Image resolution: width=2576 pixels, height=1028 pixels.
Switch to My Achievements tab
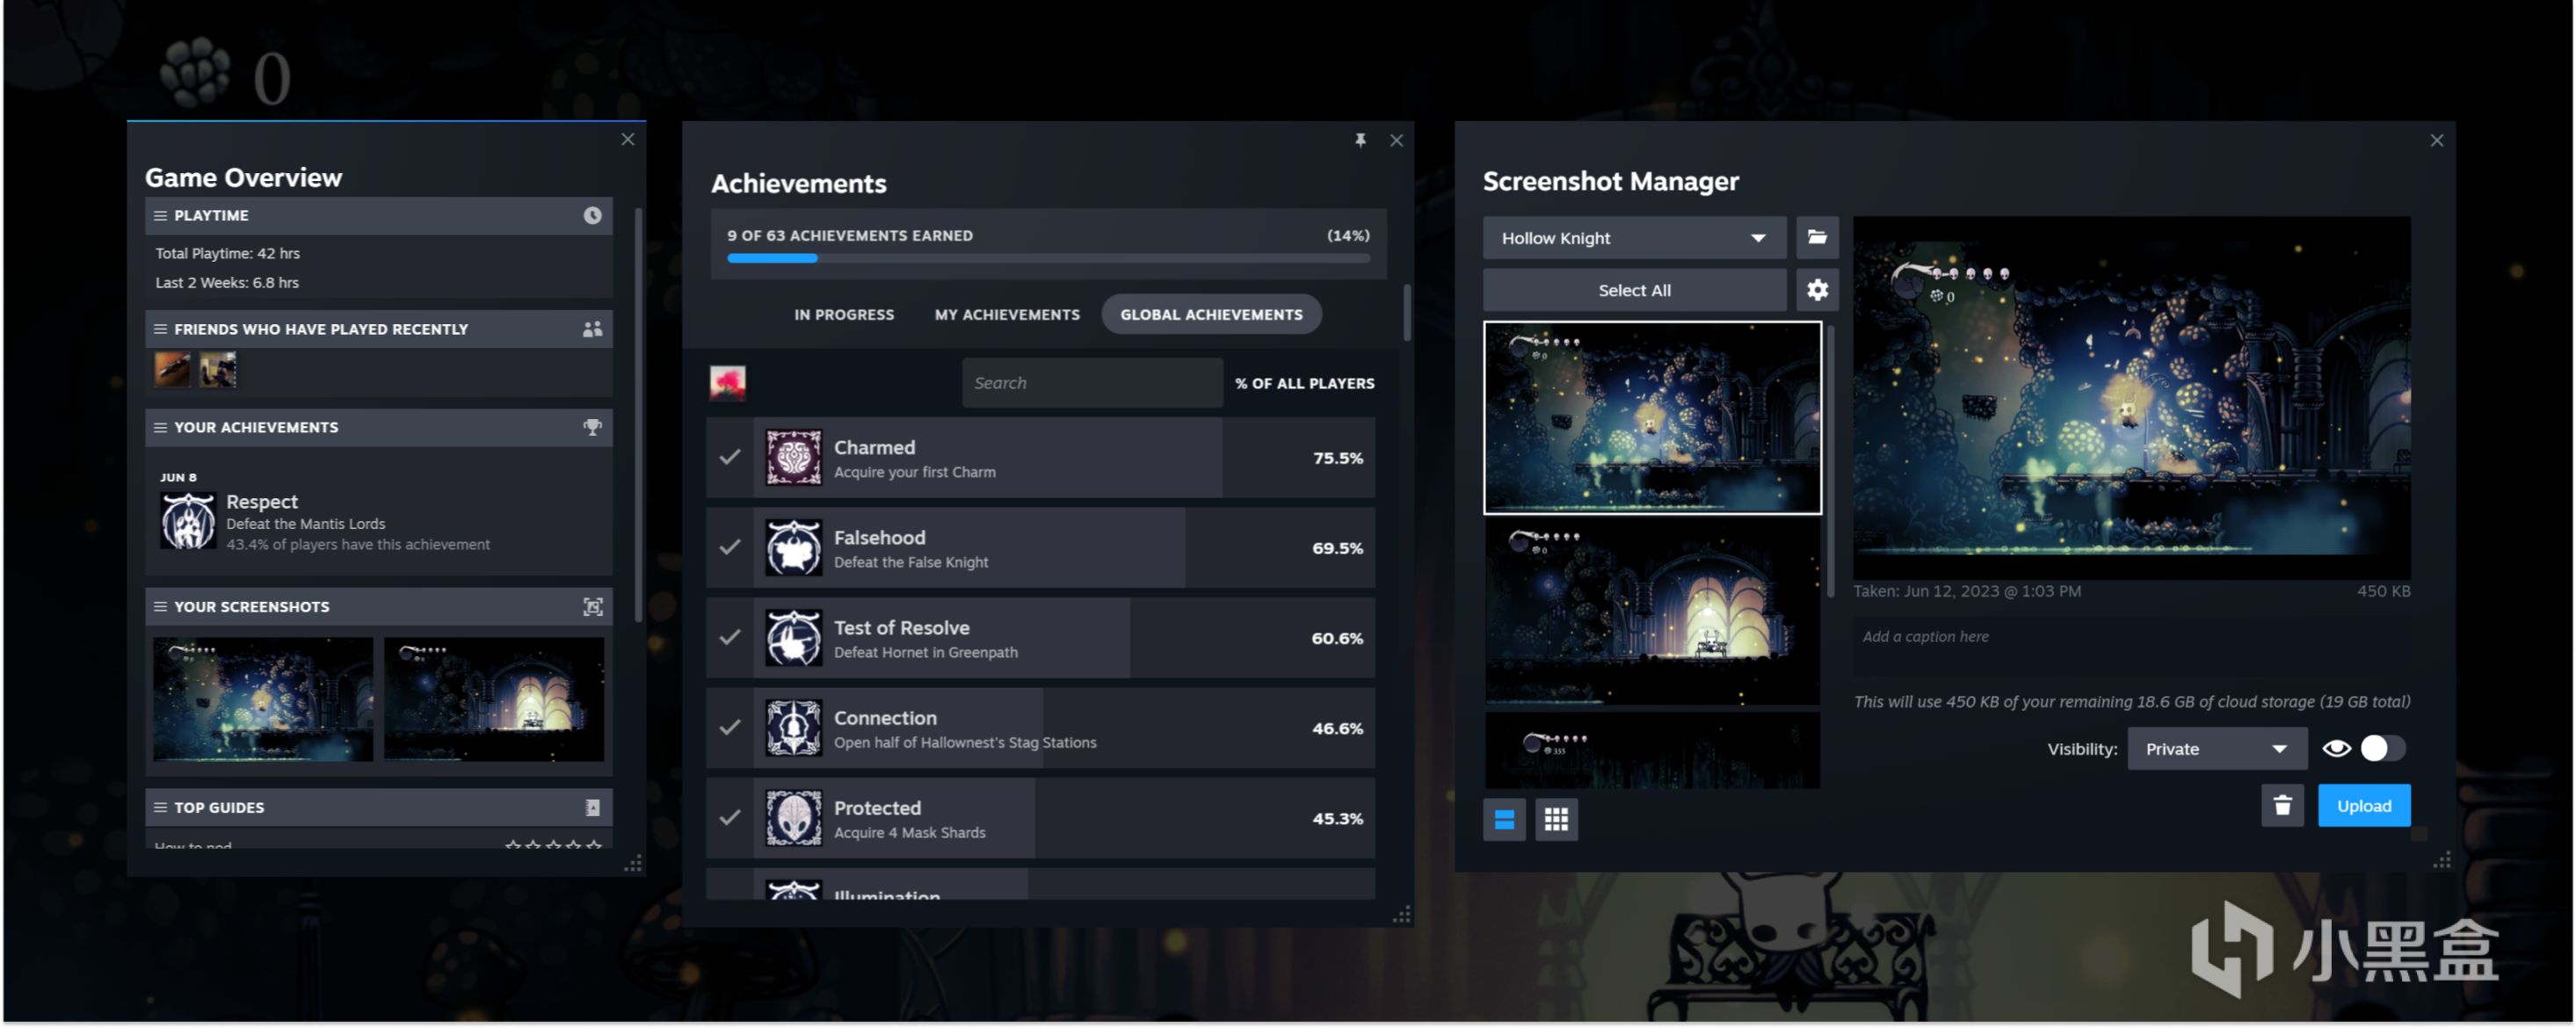[1007, 315]
